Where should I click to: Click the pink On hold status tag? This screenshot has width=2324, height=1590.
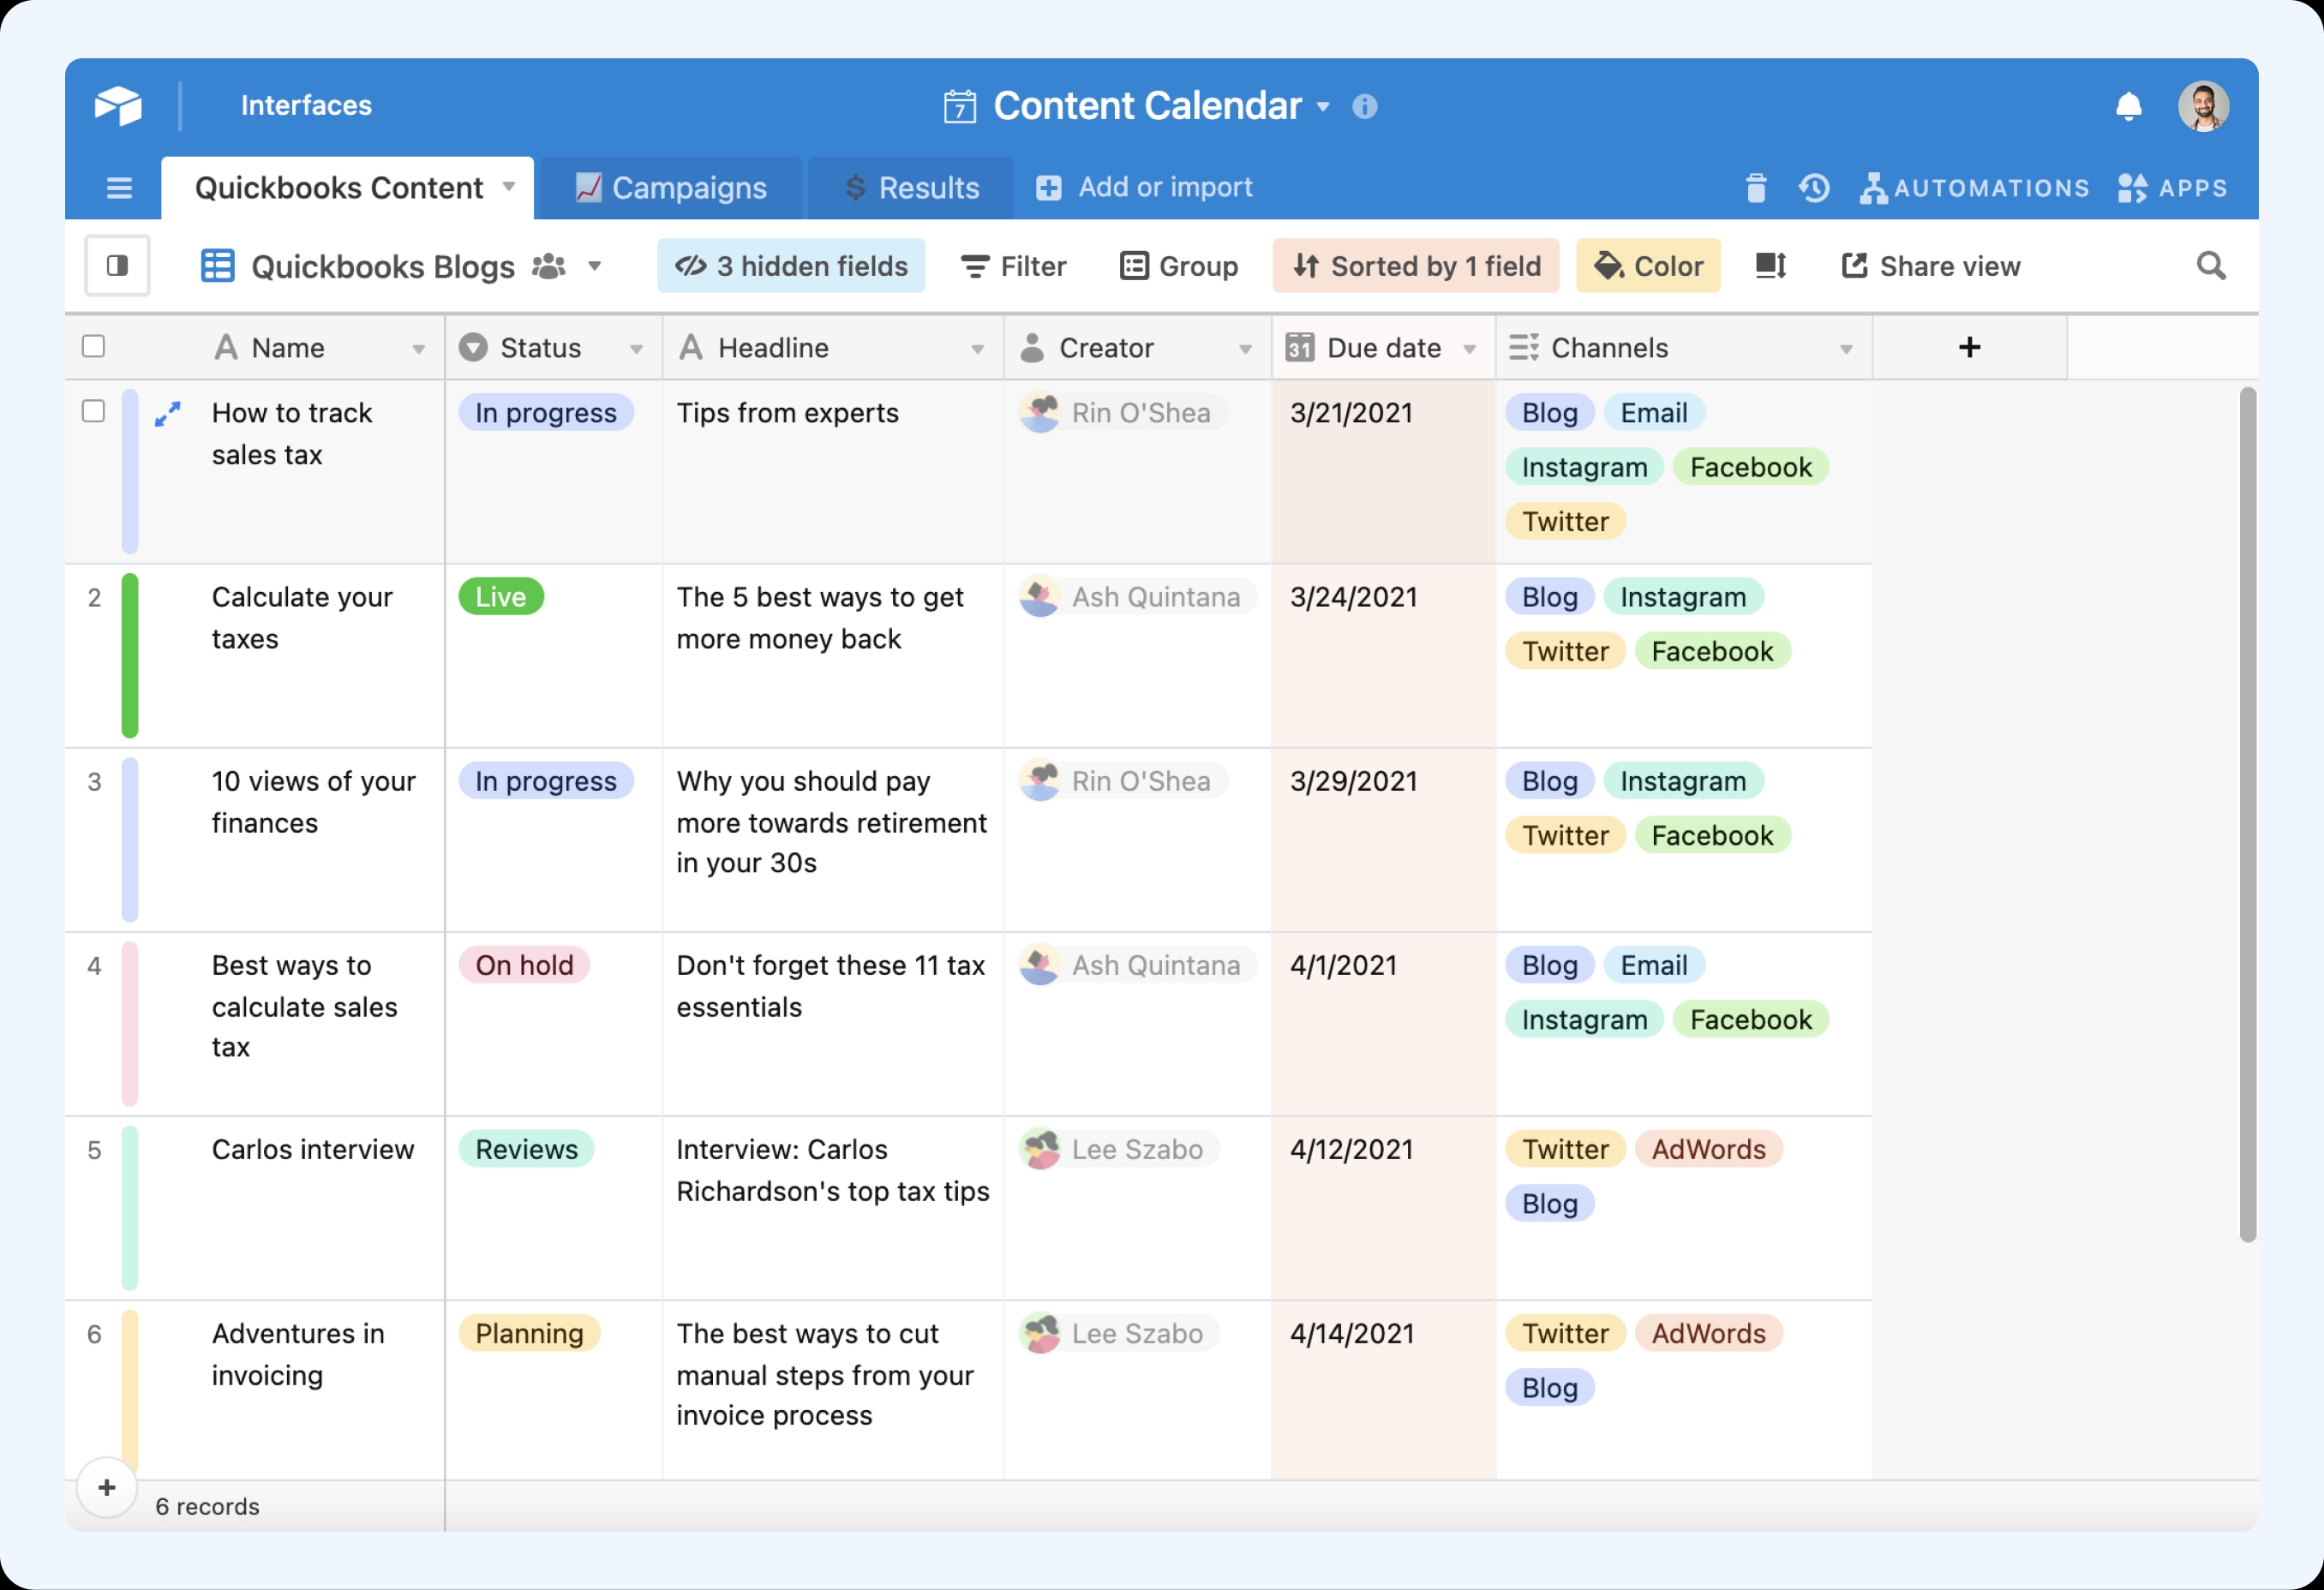[x=524, y=965]
